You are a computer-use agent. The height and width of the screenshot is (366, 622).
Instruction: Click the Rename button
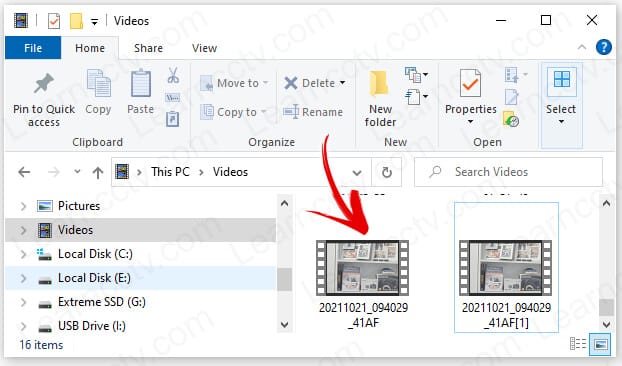(x=313, y=112)
